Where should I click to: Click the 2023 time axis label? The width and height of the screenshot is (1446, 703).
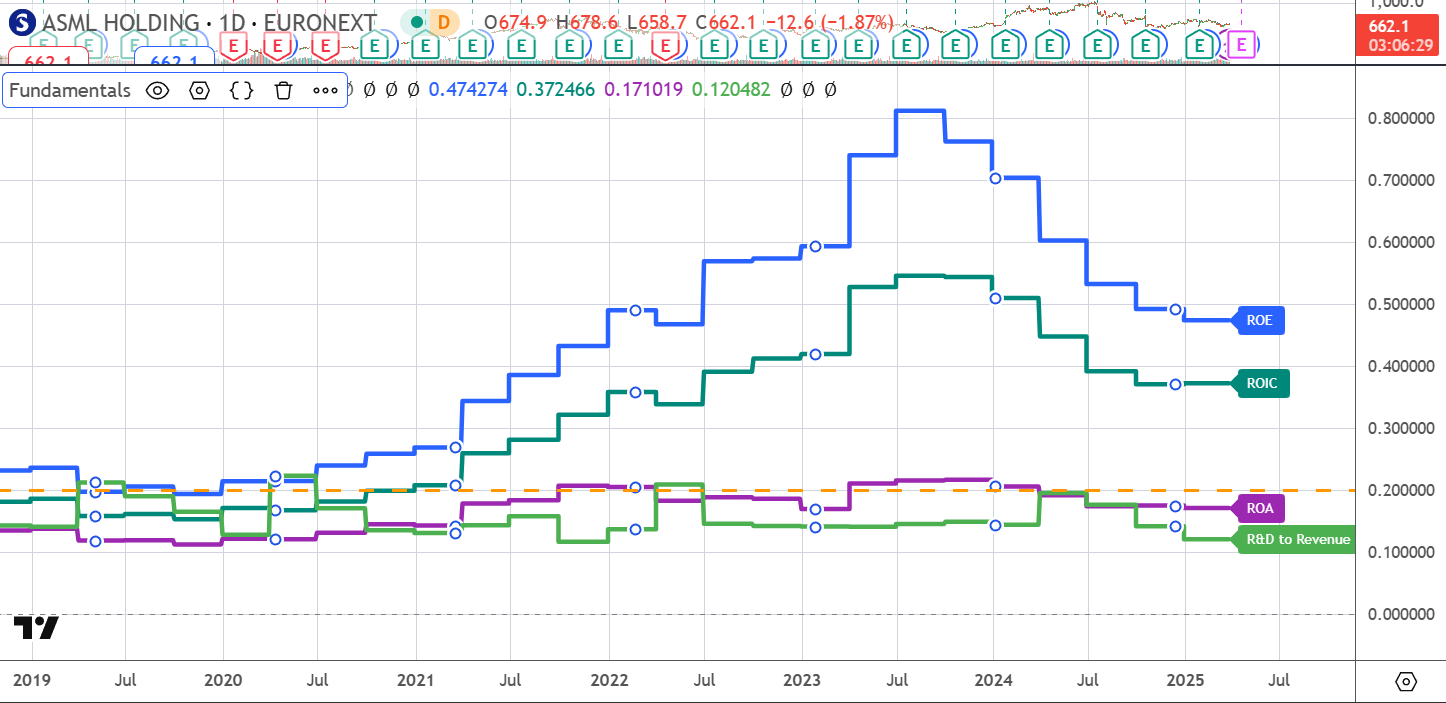tap(802, 680)
